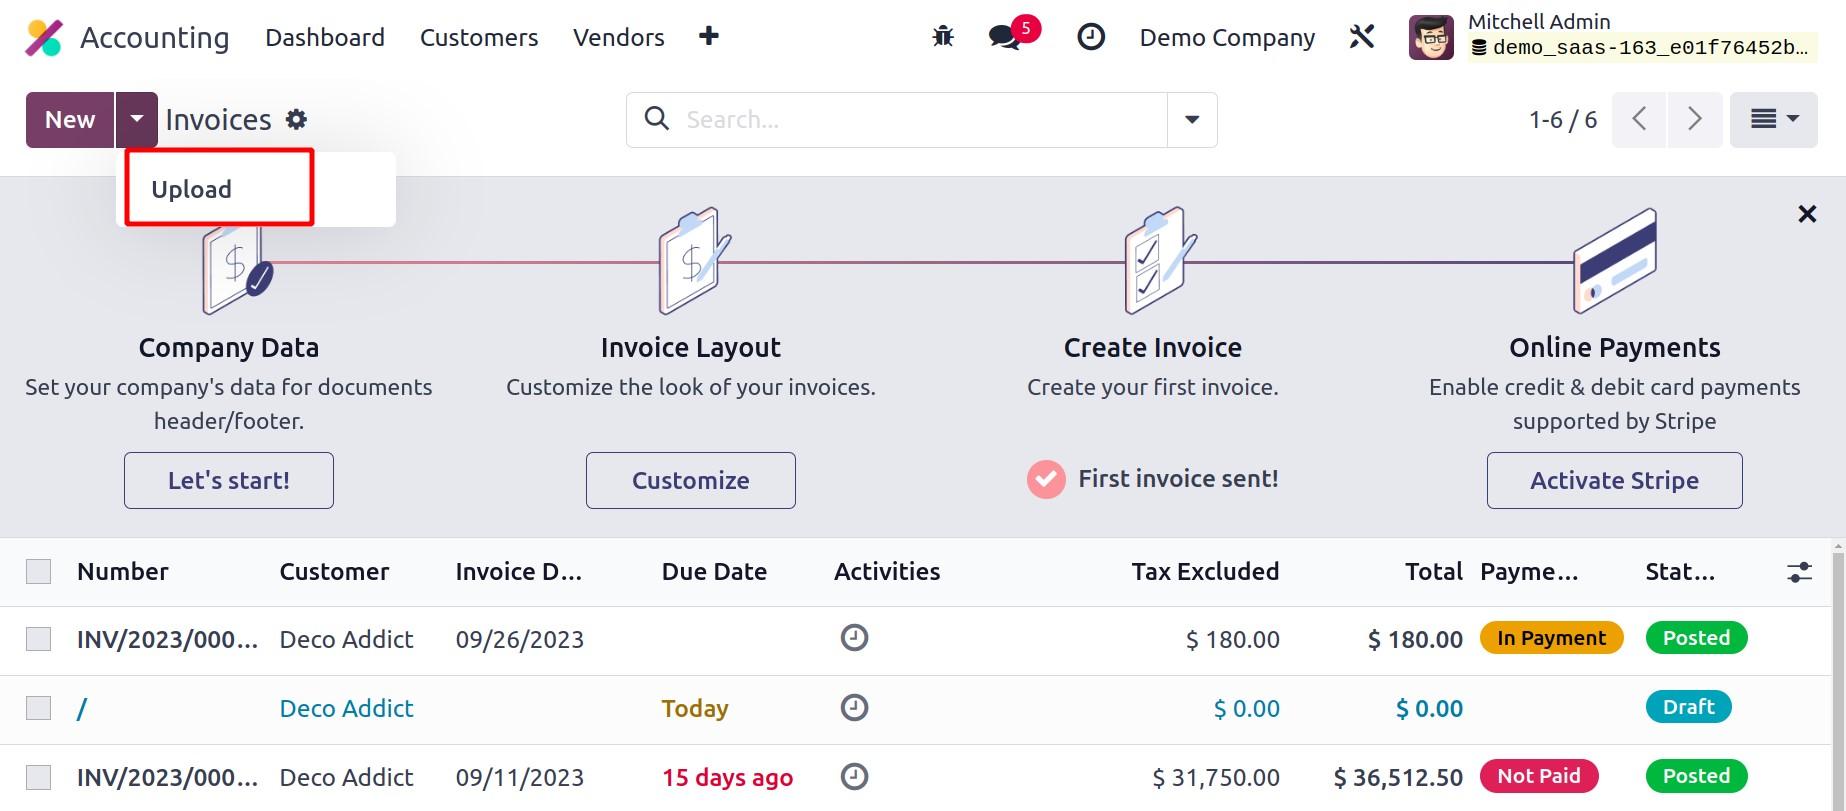Open the debug bug icon menu

943,37
